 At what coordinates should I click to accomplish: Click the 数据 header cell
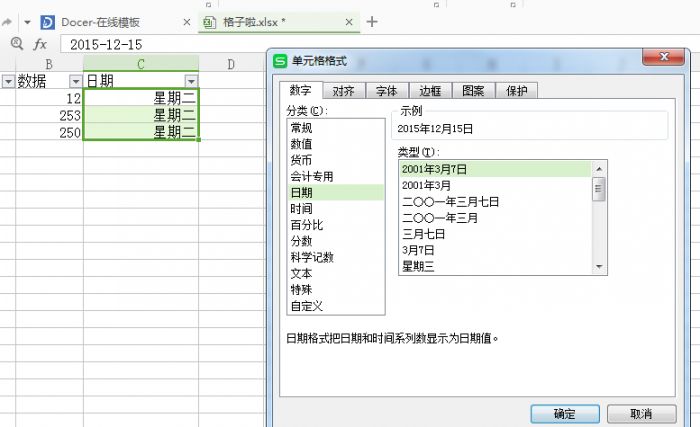click(49, 81)
